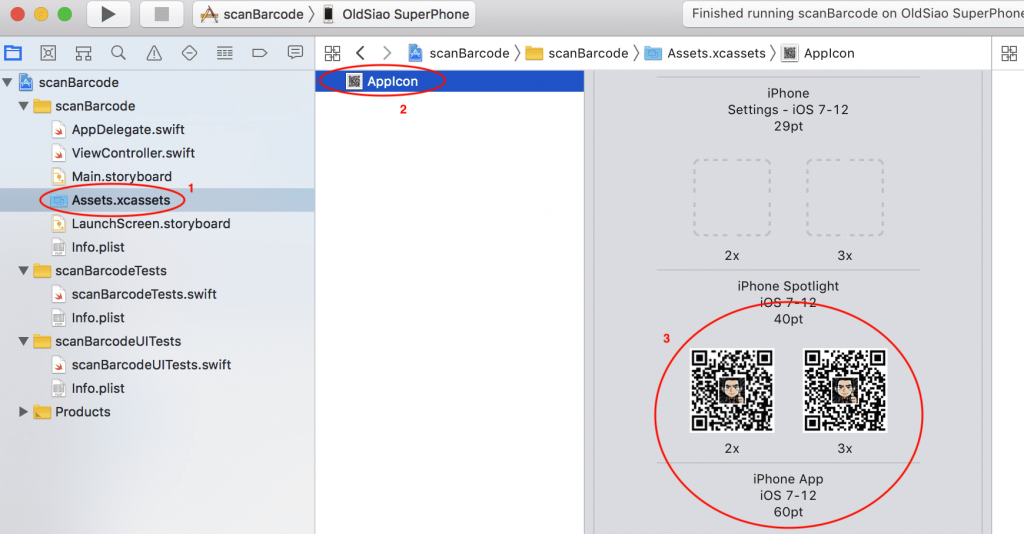Select the empty 3x Settings 29pt slot
Viewport: 1024px width, 534px height.
(844, 197)
